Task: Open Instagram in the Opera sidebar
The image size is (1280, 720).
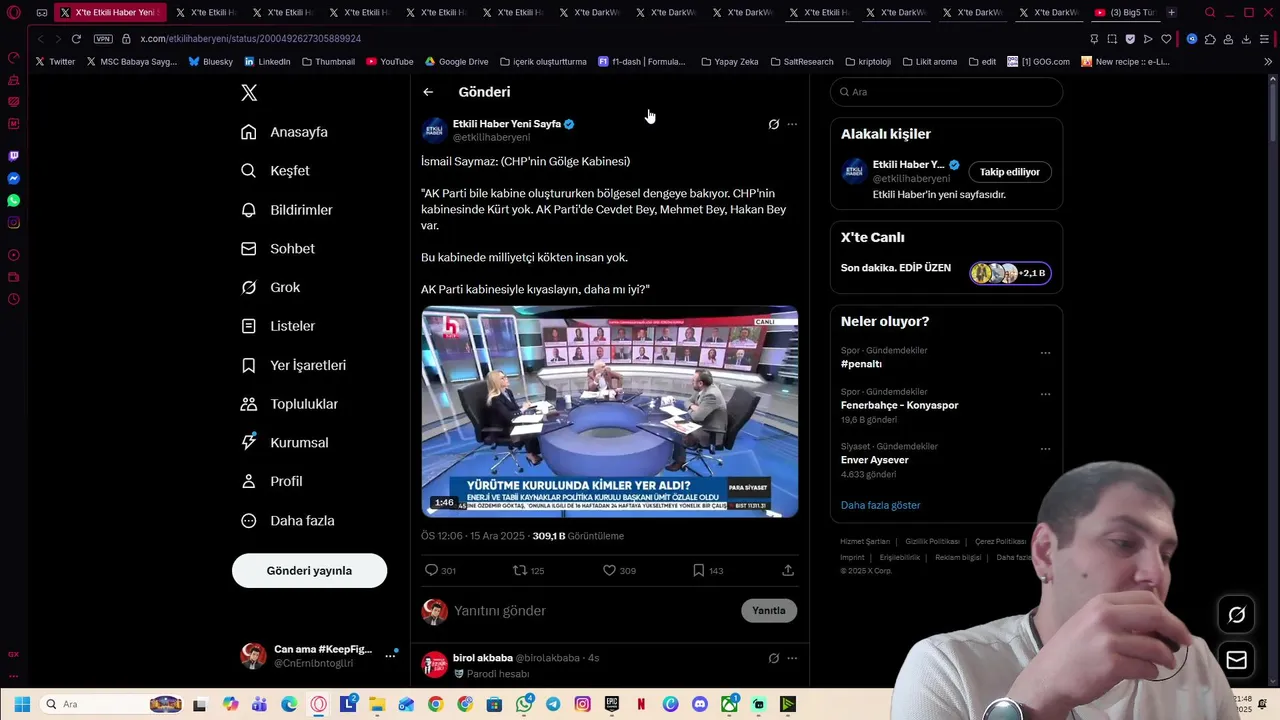Action: (13, 222)
